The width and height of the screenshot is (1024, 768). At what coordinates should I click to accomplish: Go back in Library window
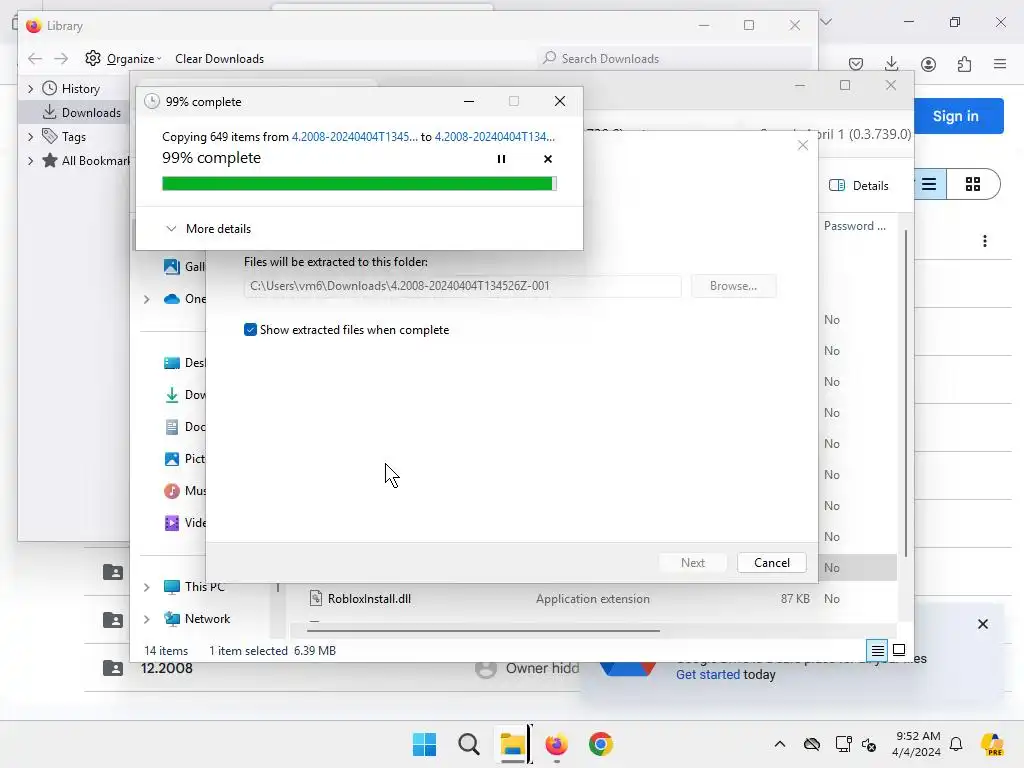(35, 59)
